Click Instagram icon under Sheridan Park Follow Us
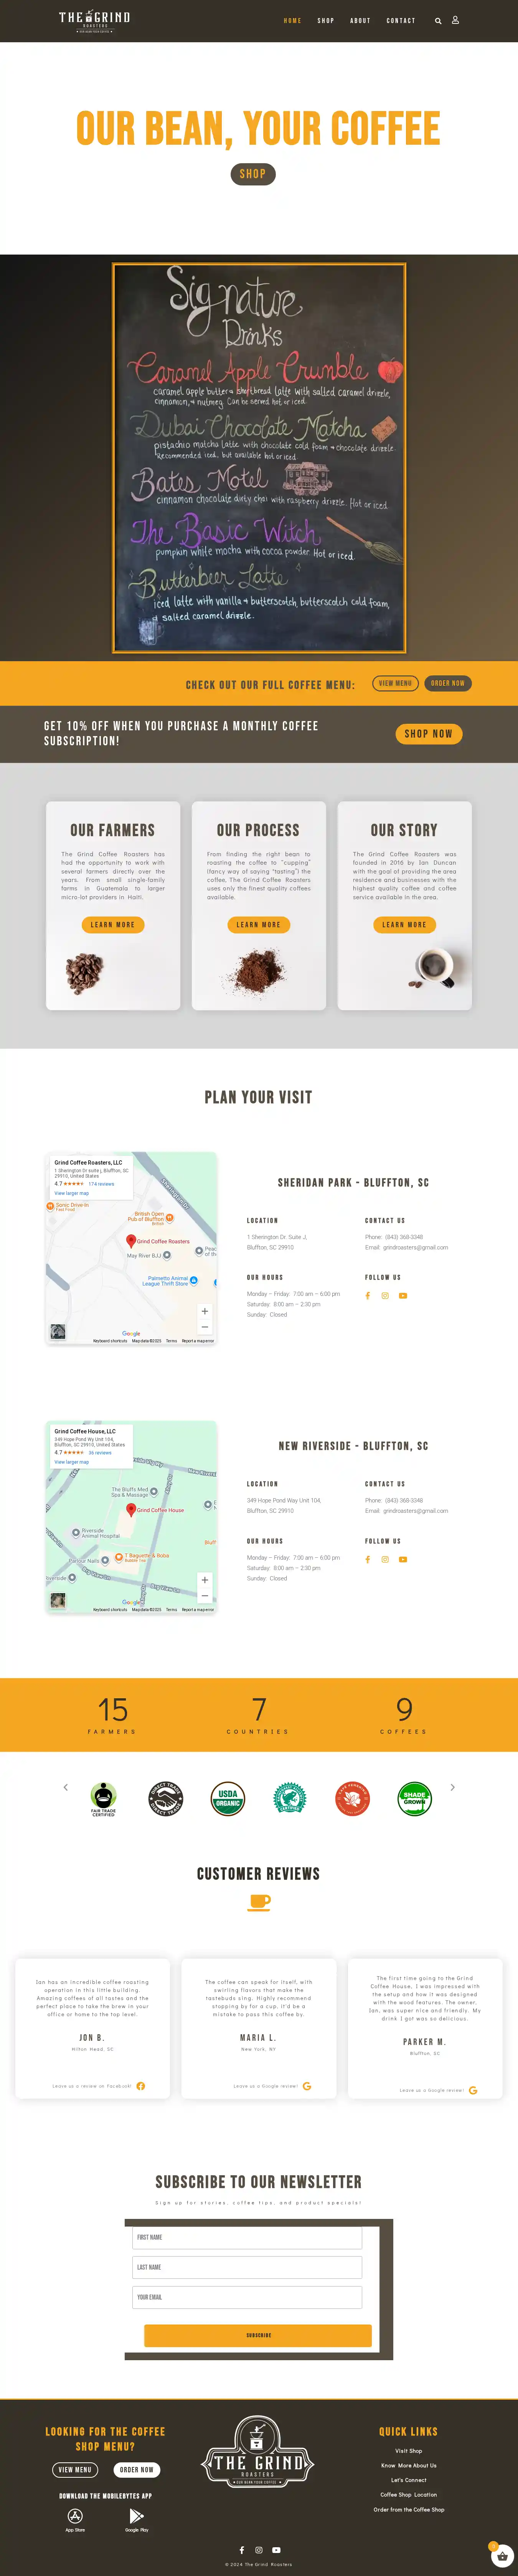Image resolution: width=518 pixels, height=2576 pixels. point(385,1295)
